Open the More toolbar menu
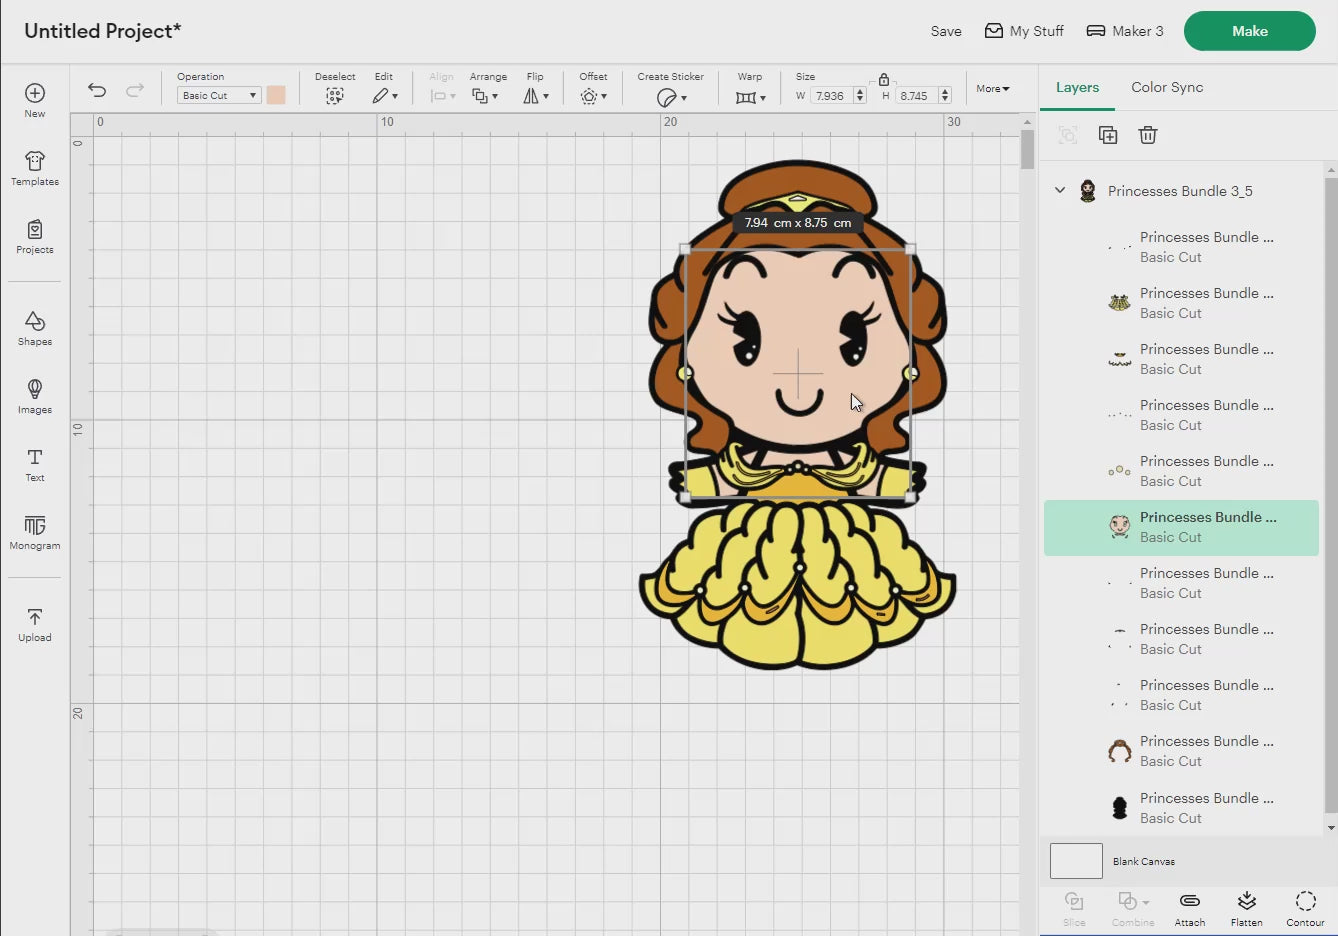The width and height of the screenshot is (1338, 936). [993, 88]
